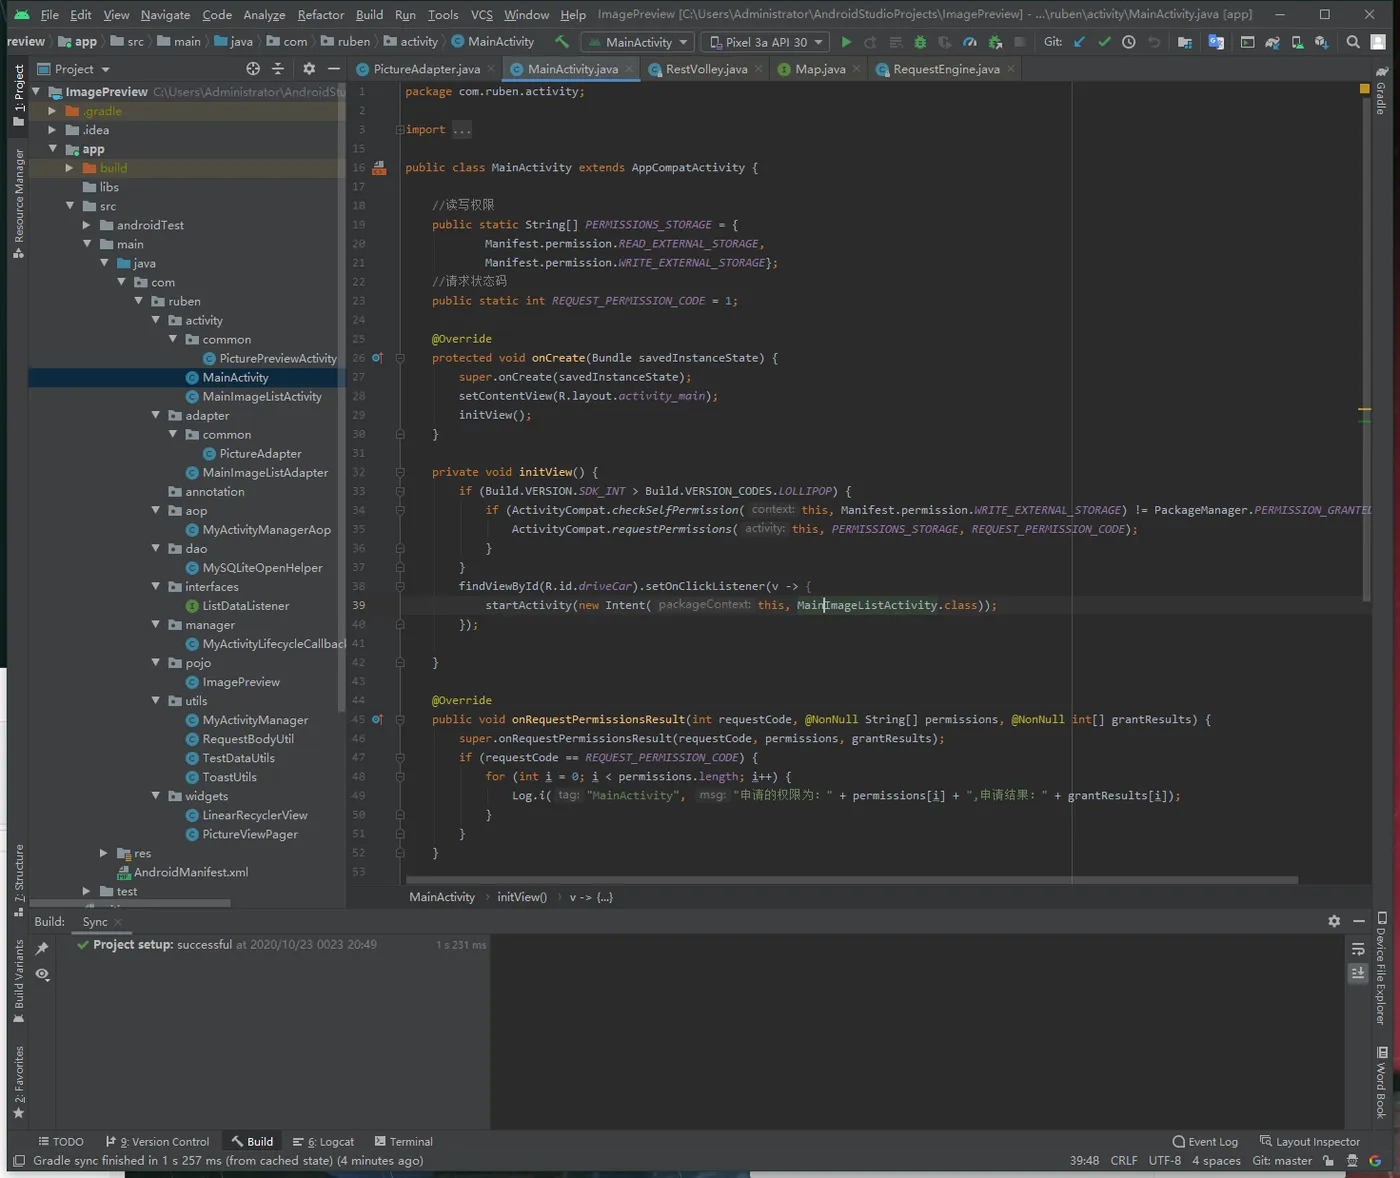
Task: Click Attach Debugger to Android Process icon
Action: (x=994, y=42)
